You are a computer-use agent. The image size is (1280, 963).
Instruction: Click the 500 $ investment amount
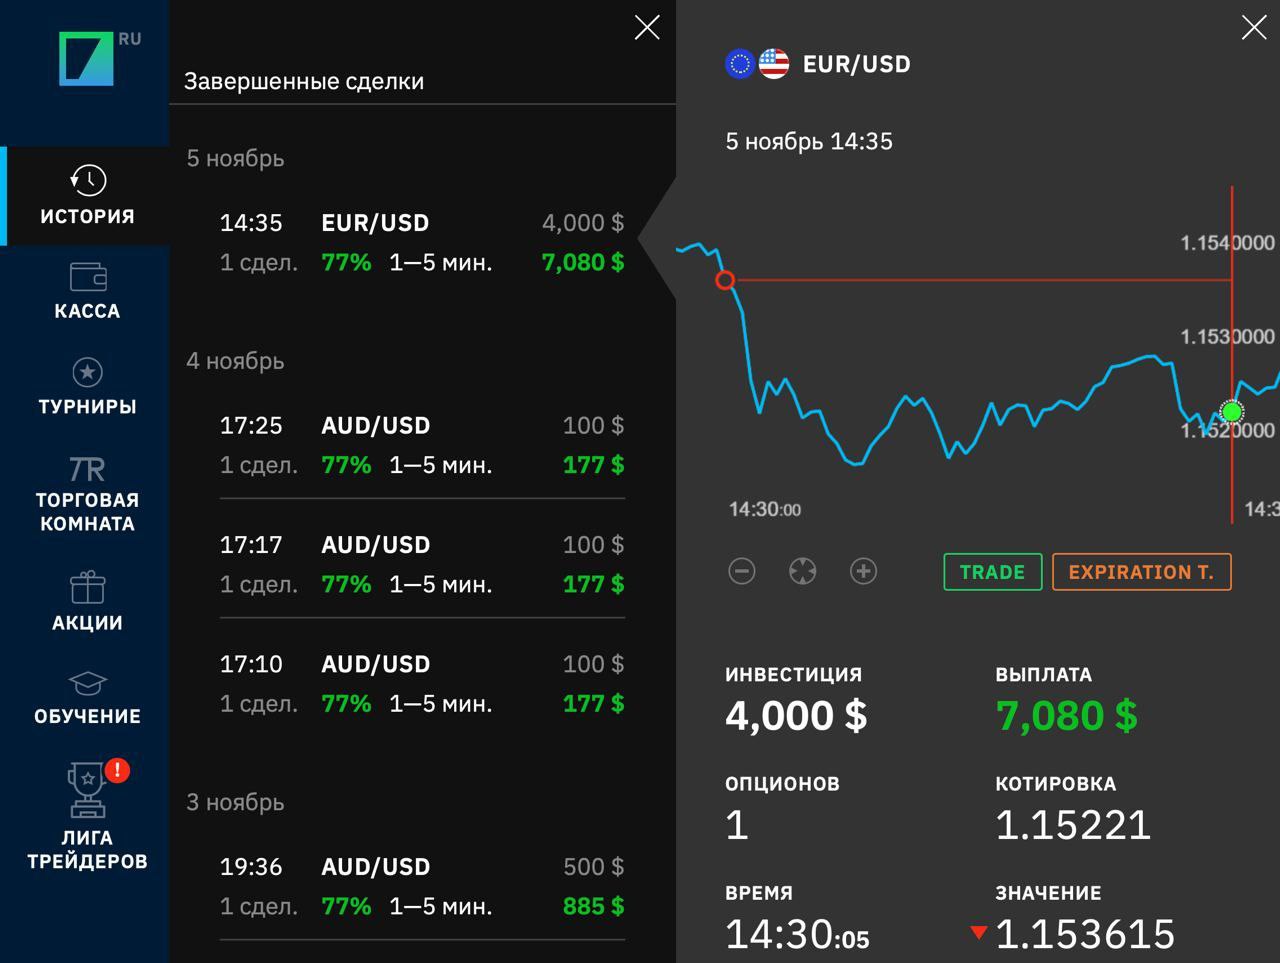coord(593,866)
